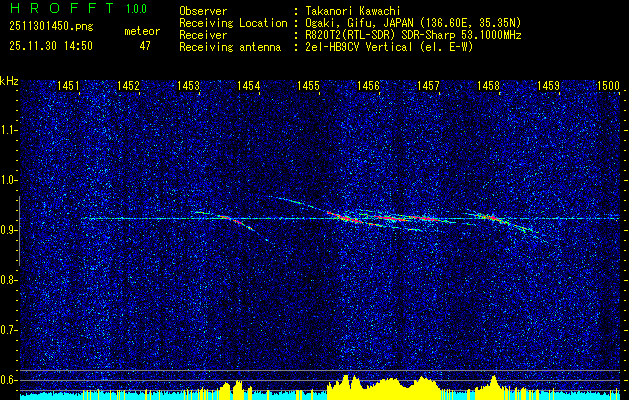Click the 0.6 kHz frequency label
Viewport: 629px width, 400px height.
pos(8,380)
